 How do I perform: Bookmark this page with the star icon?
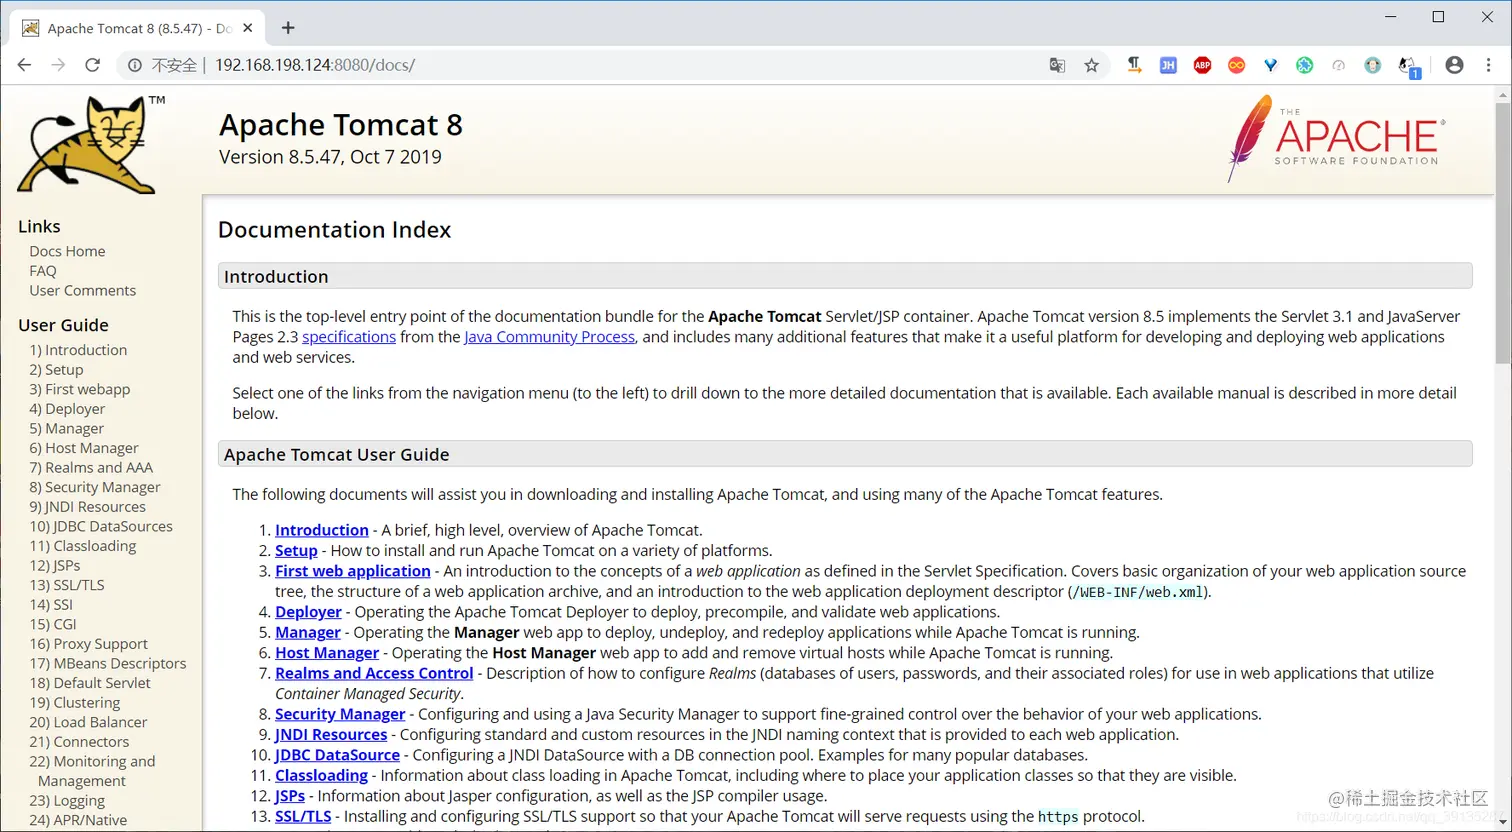point(1091,65)
